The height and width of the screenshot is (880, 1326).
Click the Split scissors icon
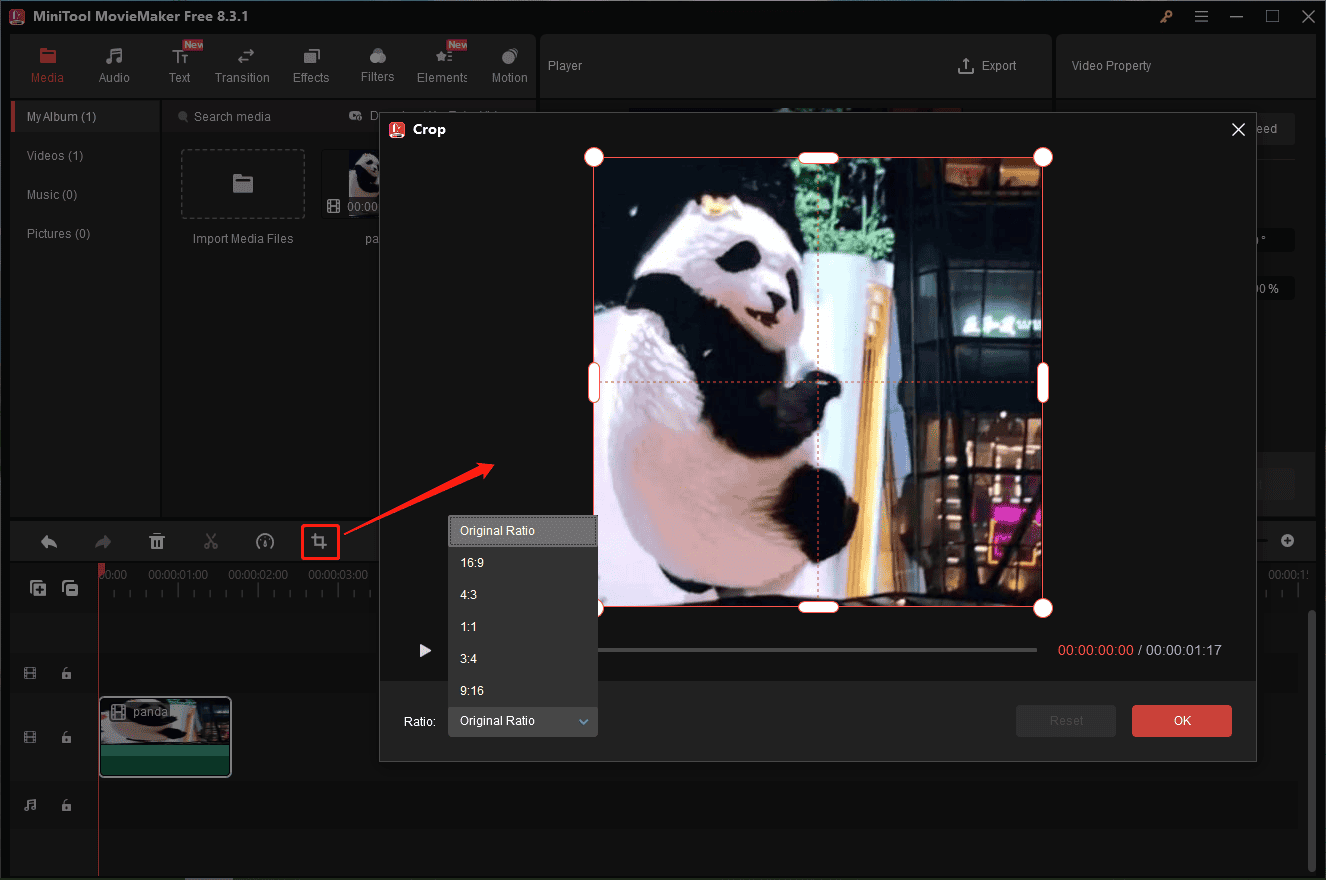click(211, 541)
